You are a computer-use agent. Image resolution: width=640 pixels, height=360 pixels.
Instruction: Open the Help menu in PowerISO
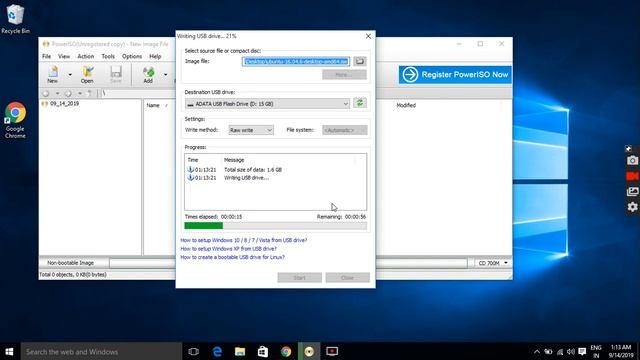pos(155,56)
